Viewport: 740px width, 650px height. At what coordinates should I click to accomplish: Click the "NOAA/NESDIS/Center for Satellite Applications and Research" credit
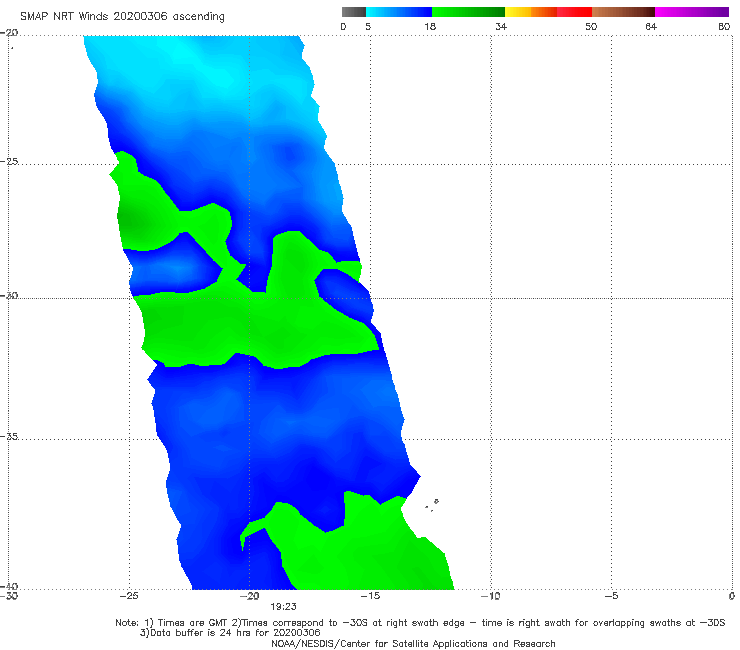[413, 643]
